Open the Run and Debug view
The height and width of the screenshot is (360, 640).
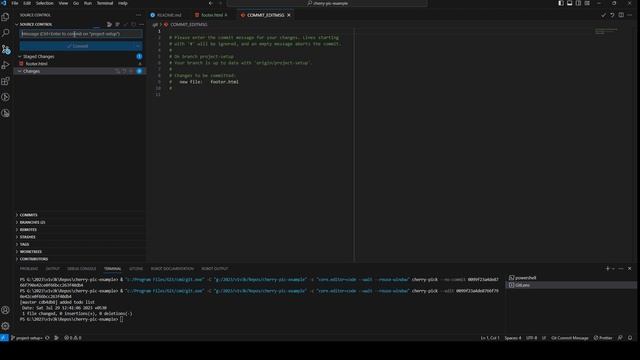pyautogui.click(x=5, y=65)
